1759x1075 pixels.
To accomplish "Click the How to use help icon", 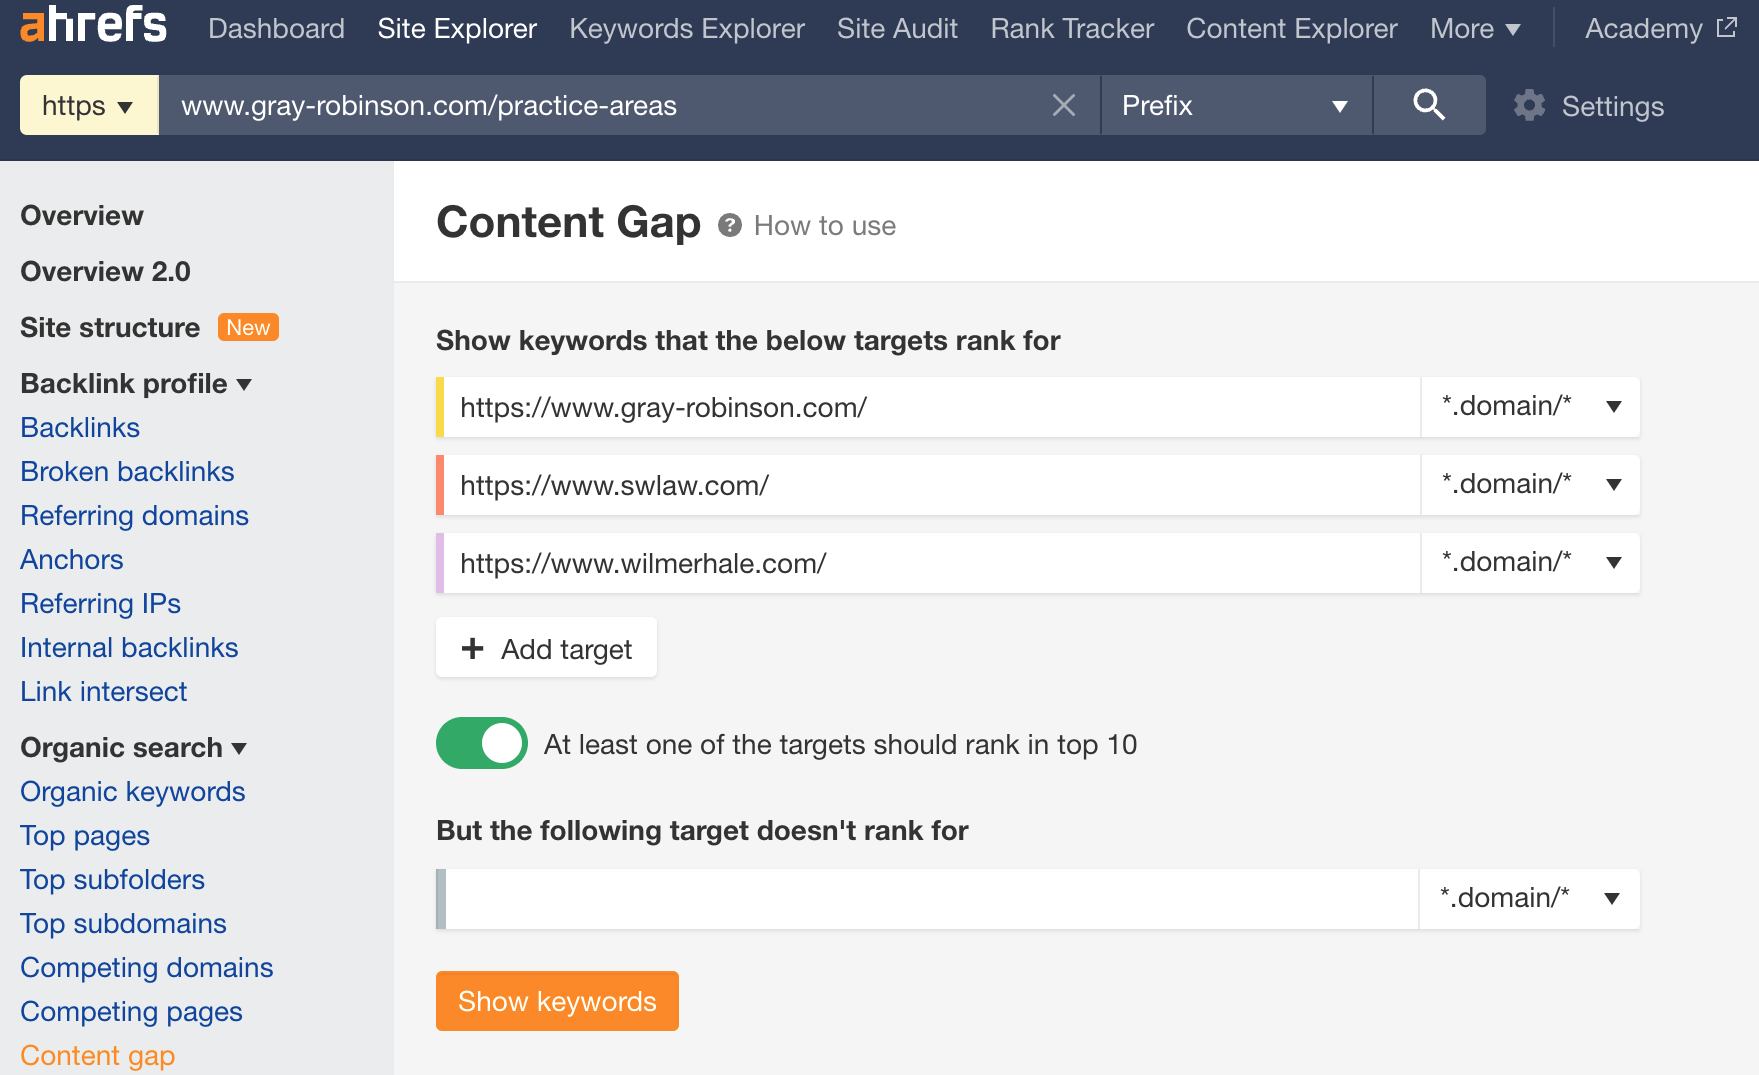I will pyautogui.click(x=729, y=225).
